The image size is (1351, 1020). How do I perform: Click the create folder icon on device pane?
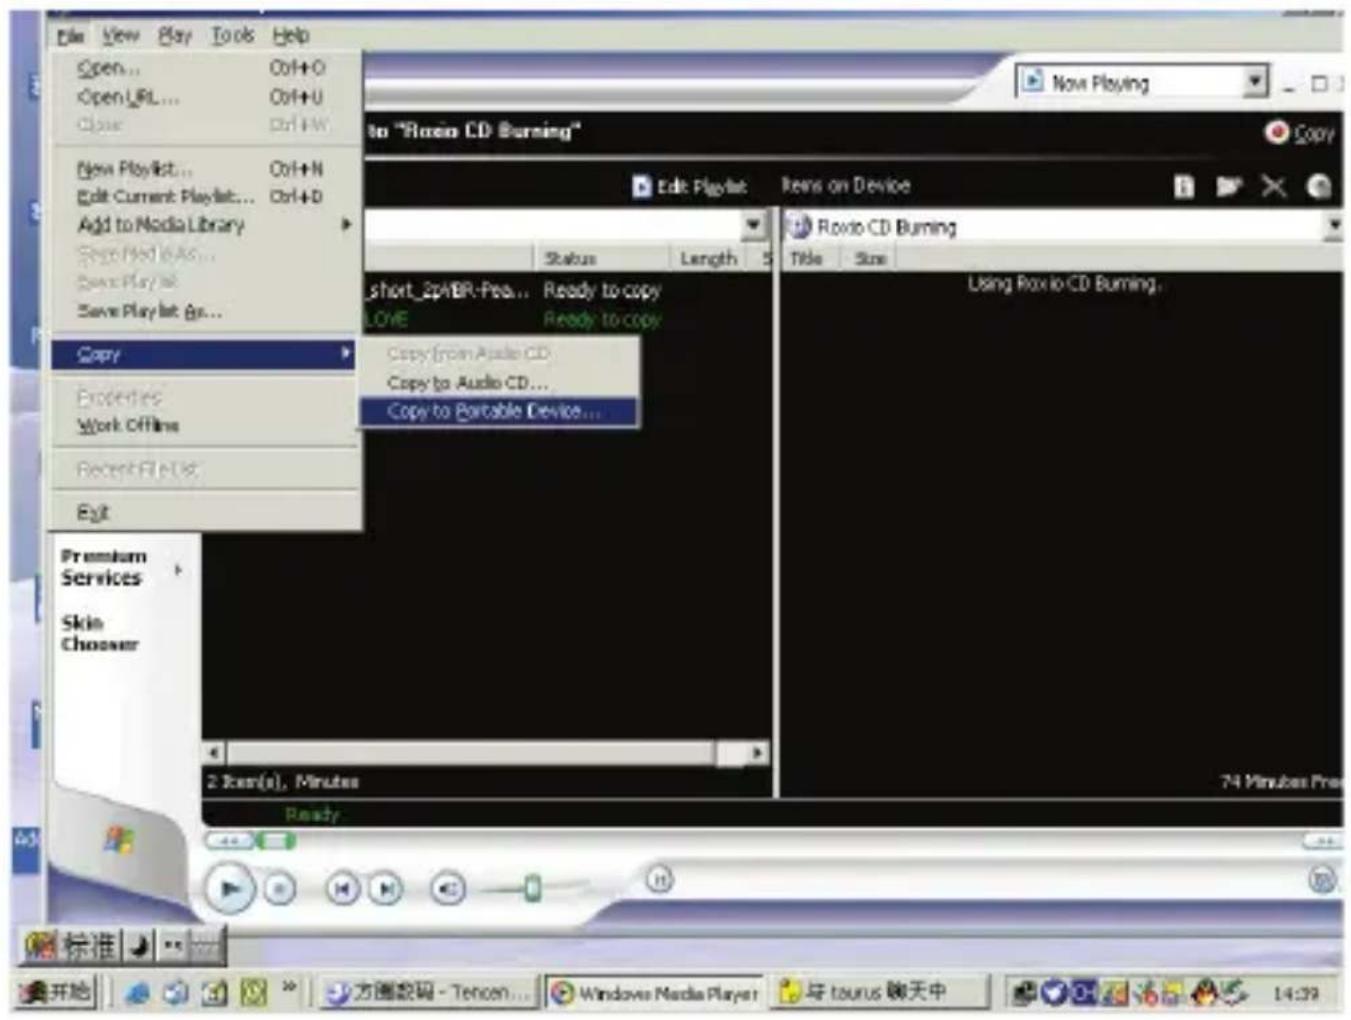click(x=1229, y=186)
